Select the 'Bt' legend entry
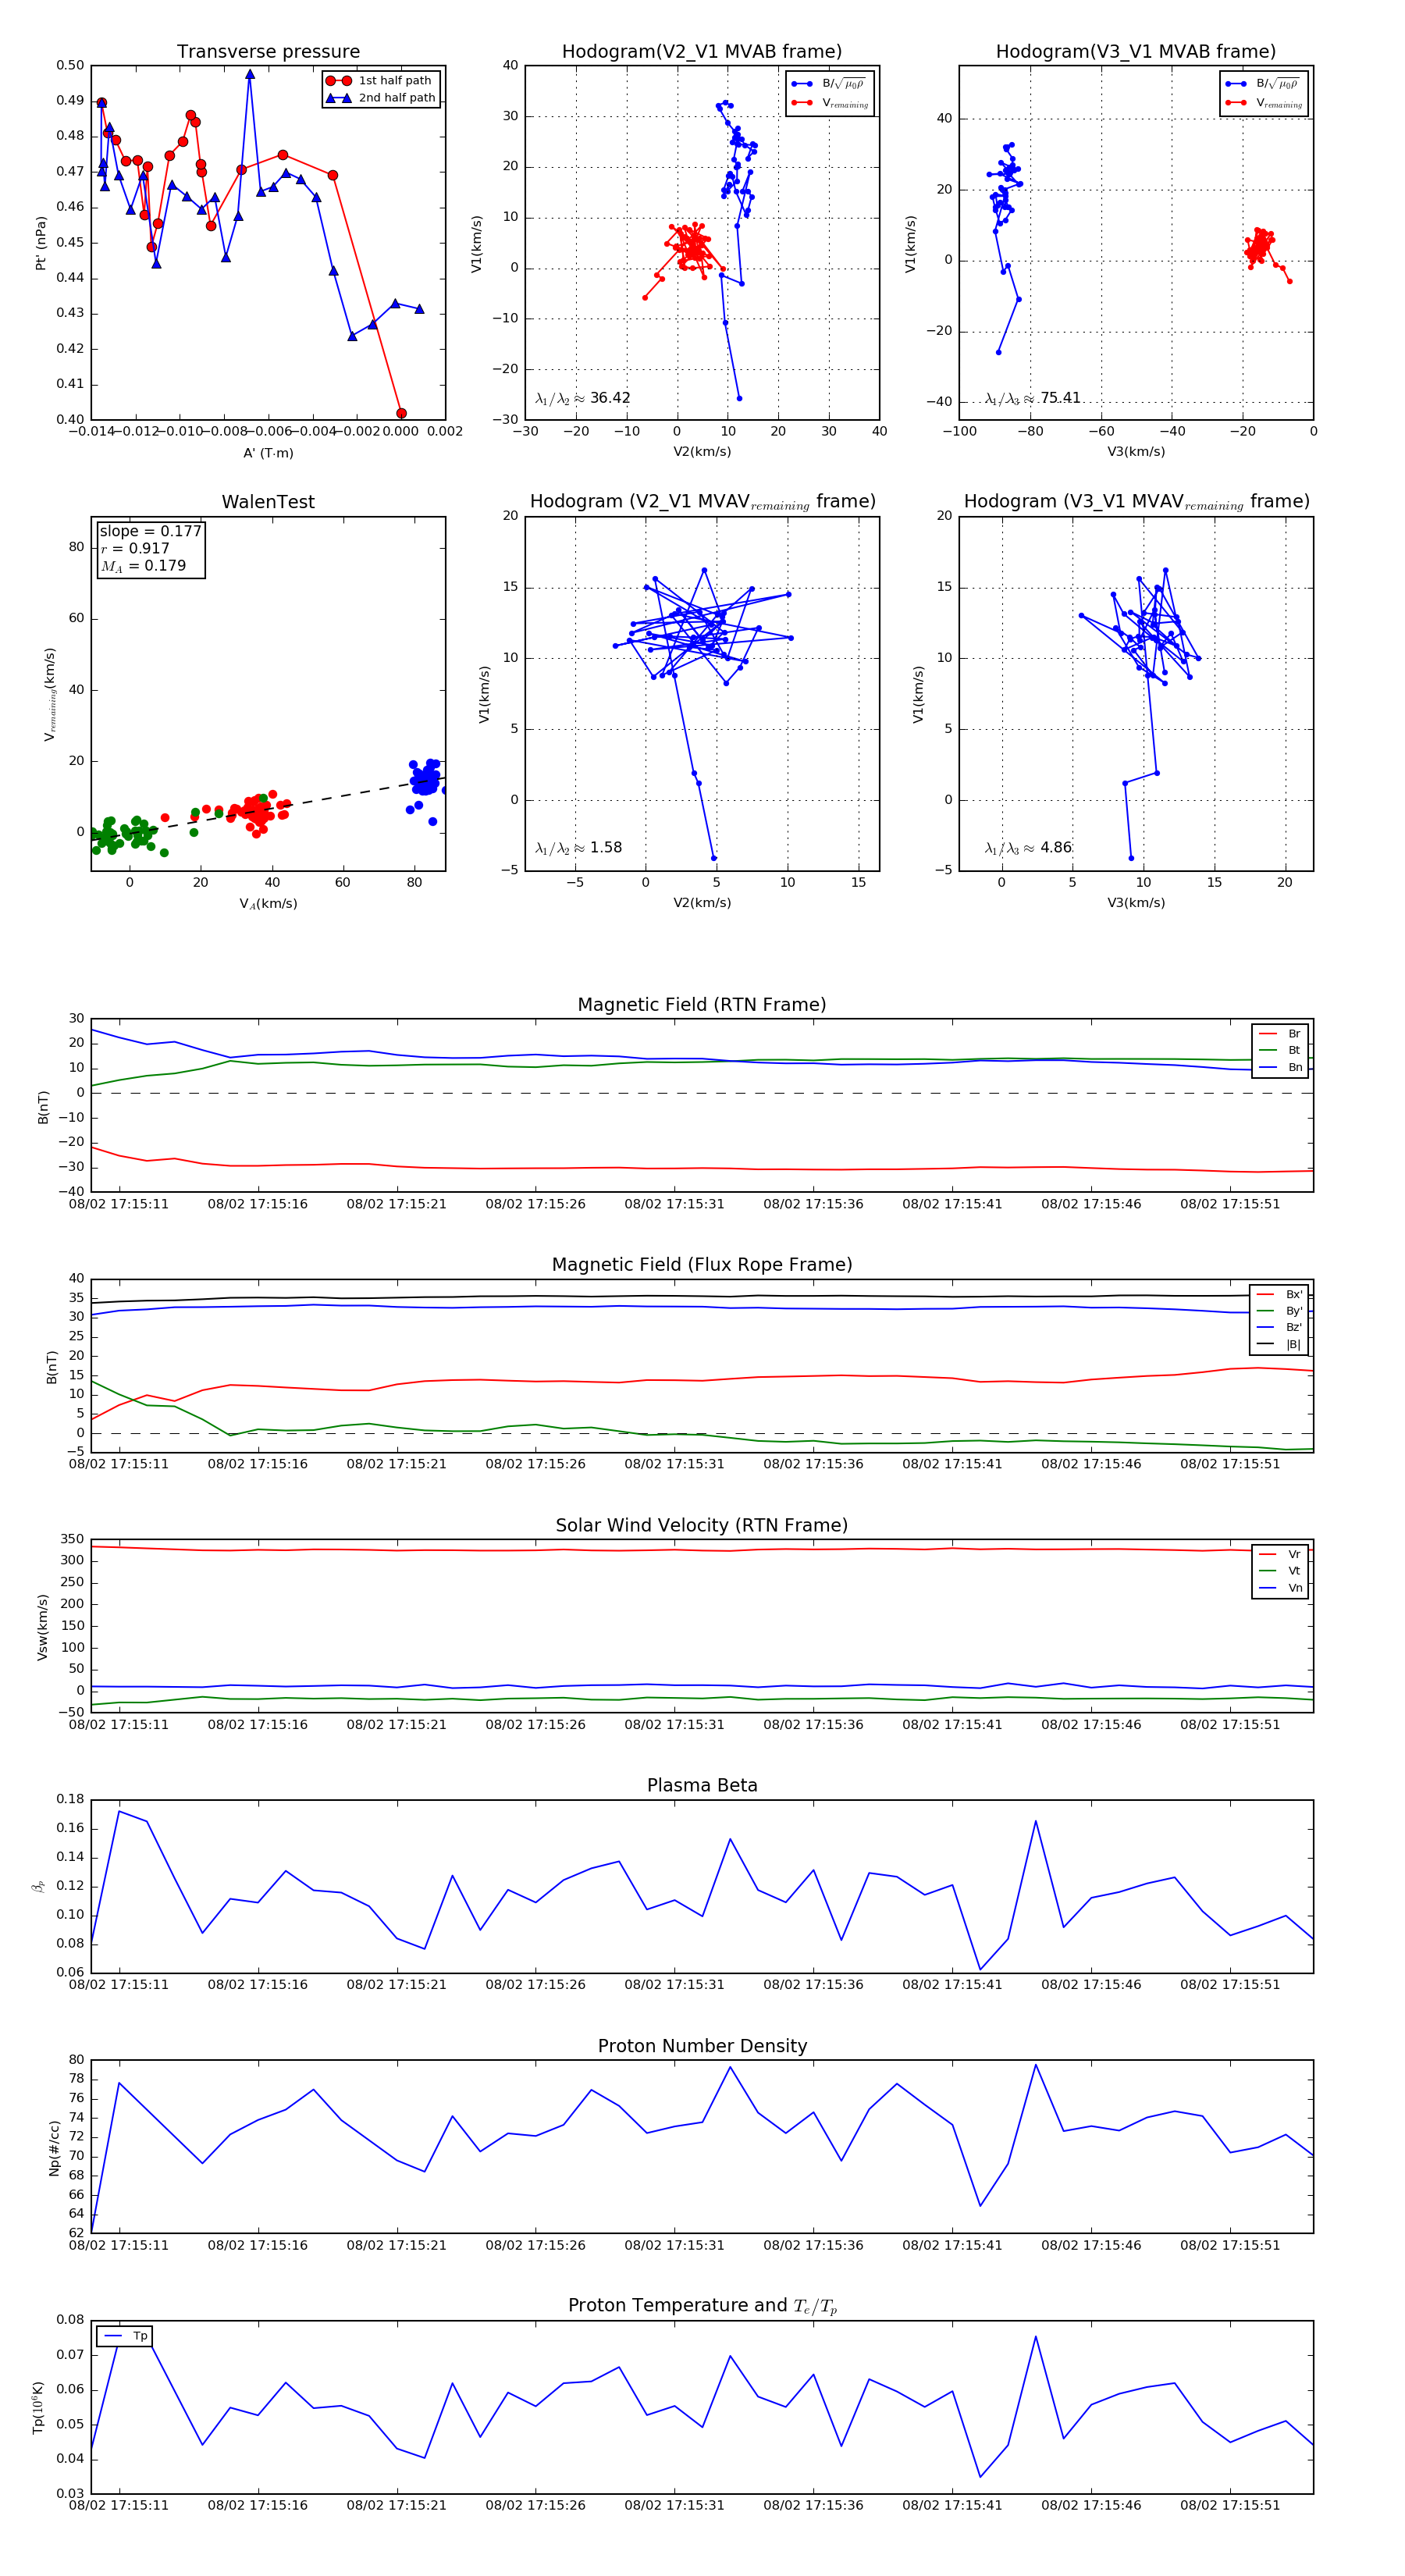The width and height of the screenshot is (1405, 2576). pos(1280,1050)
